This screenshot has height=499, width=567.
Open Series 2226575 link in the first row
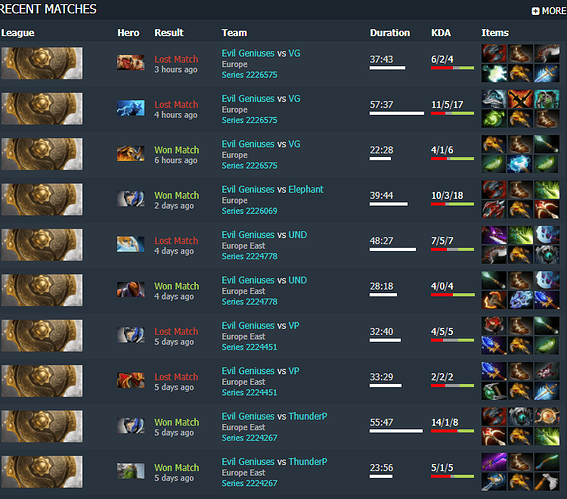pyautogui.click(x=250, y=75)
